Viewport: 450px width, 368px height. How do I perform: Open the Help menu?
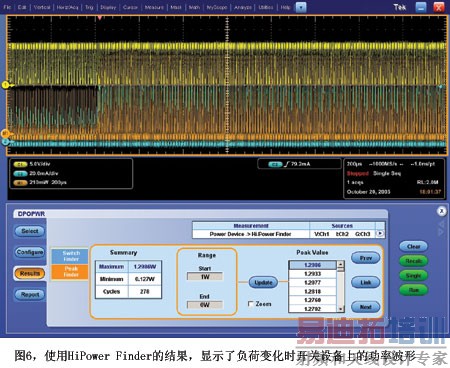click(285, 7)
